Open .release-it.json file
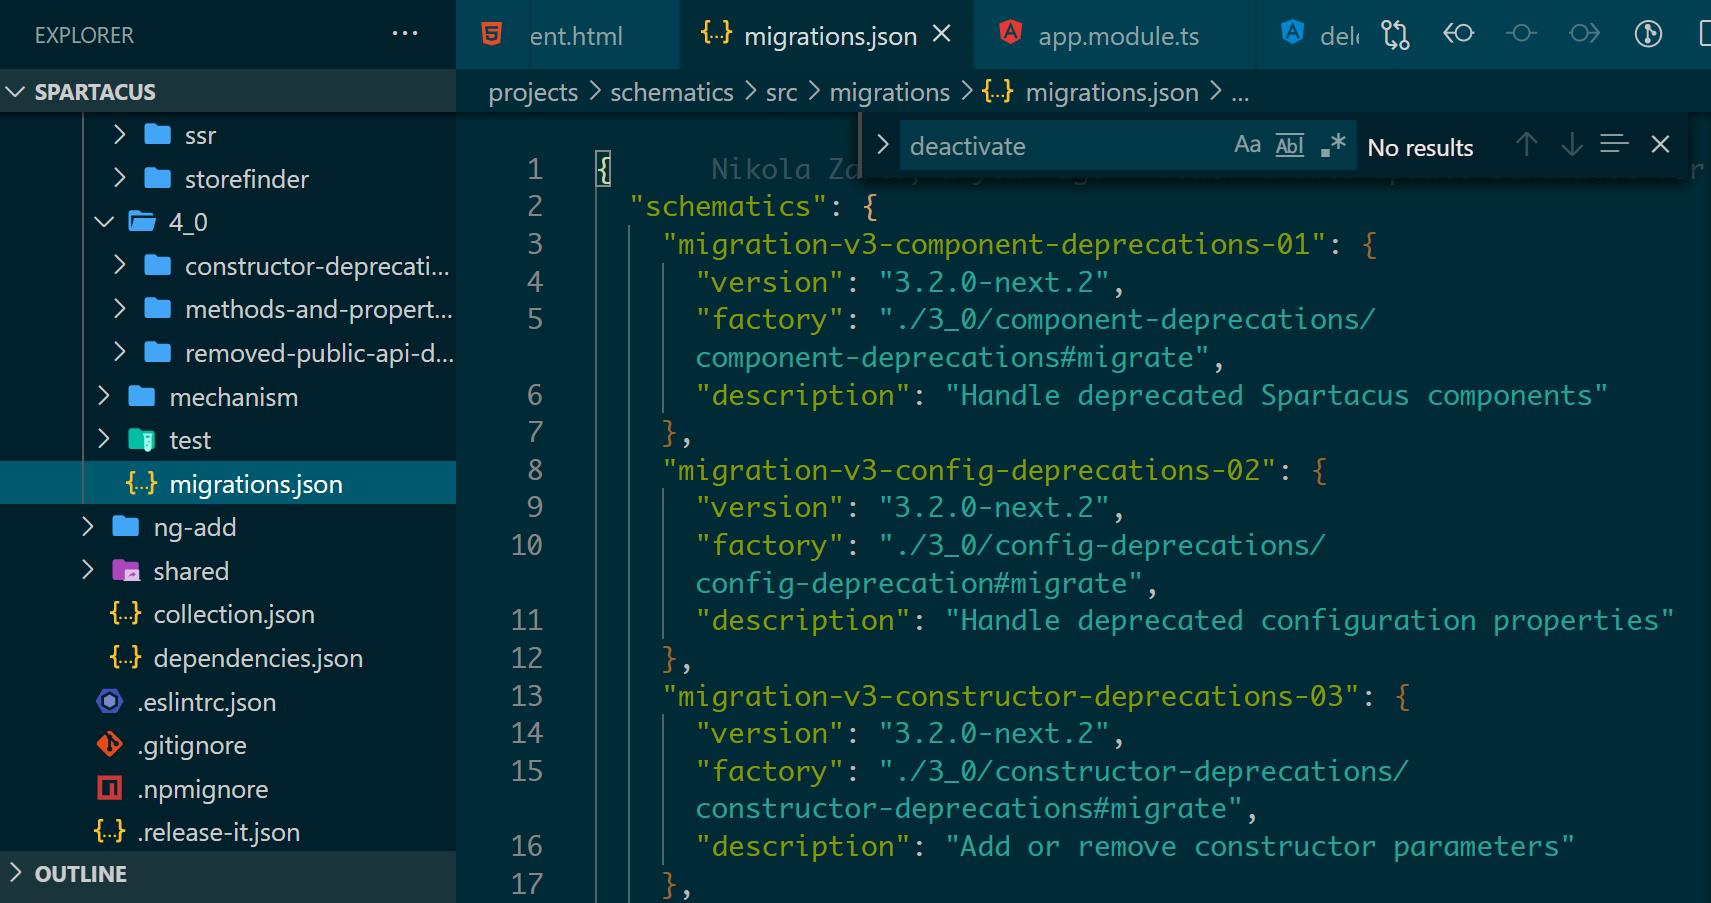Viewport: 1711px width, 903px height. 218,832
